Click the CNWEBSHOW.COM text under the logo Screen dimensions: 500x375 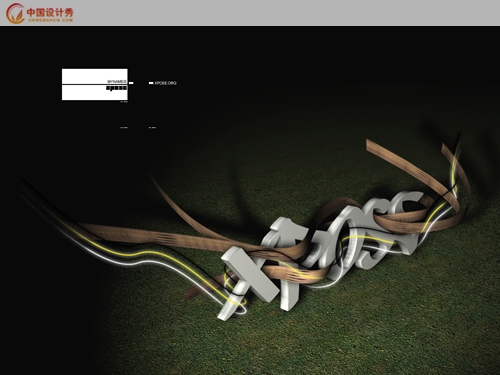[50, 20]
